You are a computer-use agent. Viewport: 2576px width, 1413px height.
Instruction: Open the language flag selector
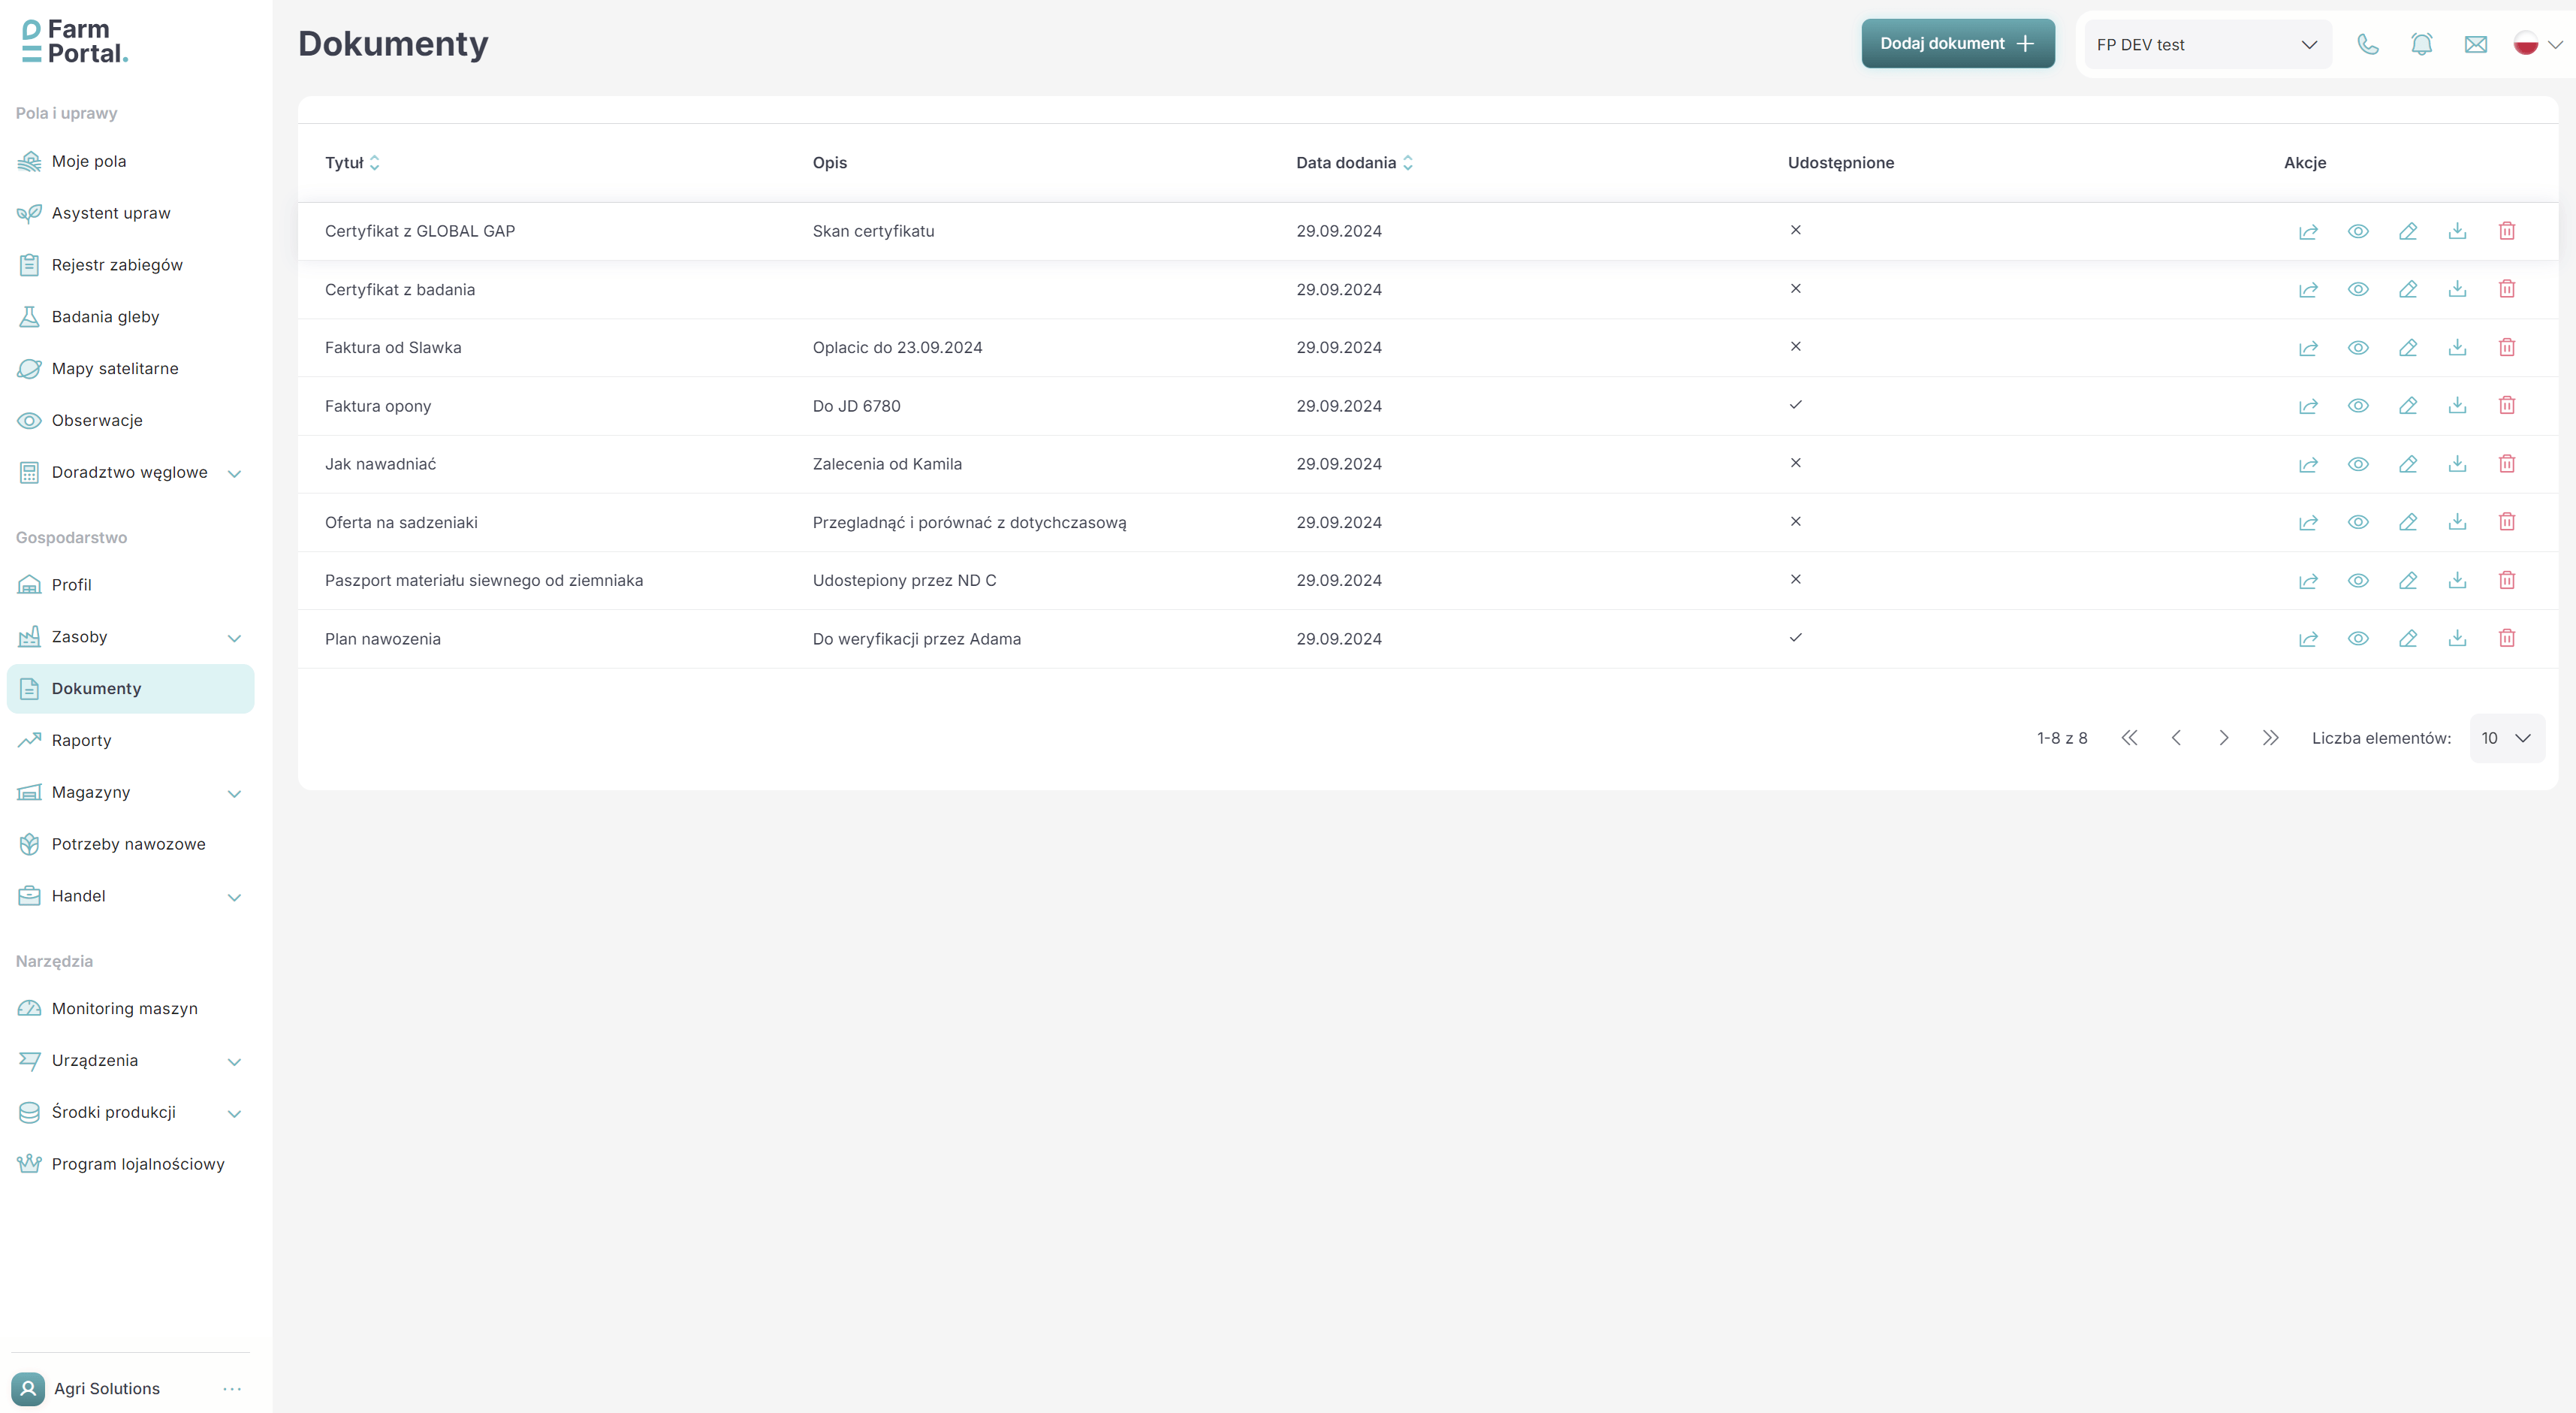pos(2538,44)
